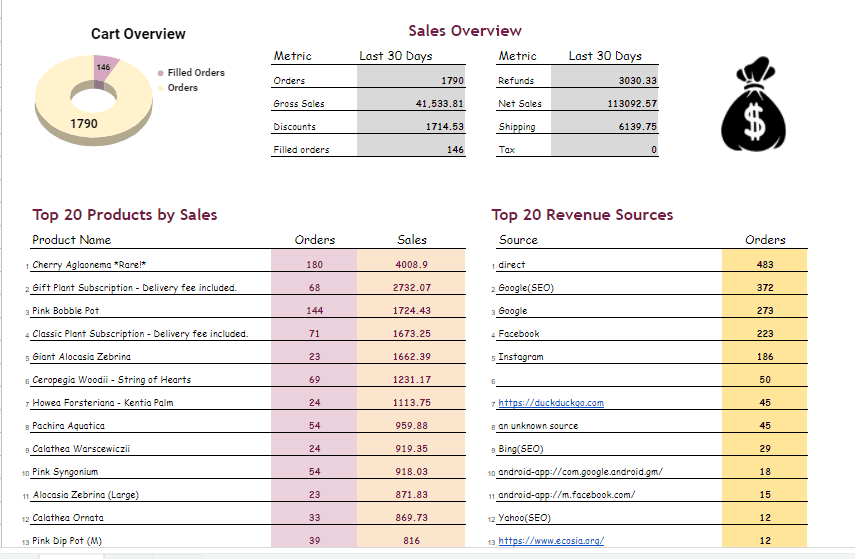
Task: Select the Google(SEO) source cell
Action: pyautogui.click(x=526, y=288)
